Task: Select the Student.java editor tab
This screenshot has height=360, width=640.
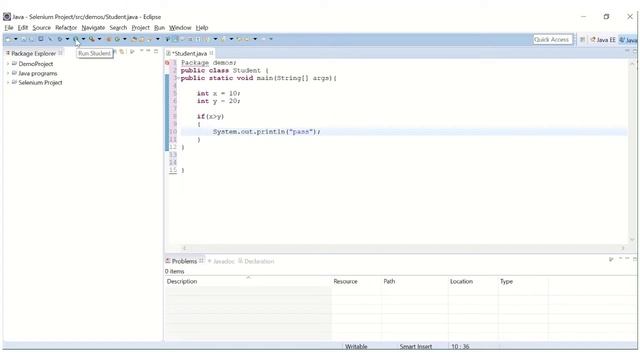Action: pyautogui.click(x=190, y=53)
